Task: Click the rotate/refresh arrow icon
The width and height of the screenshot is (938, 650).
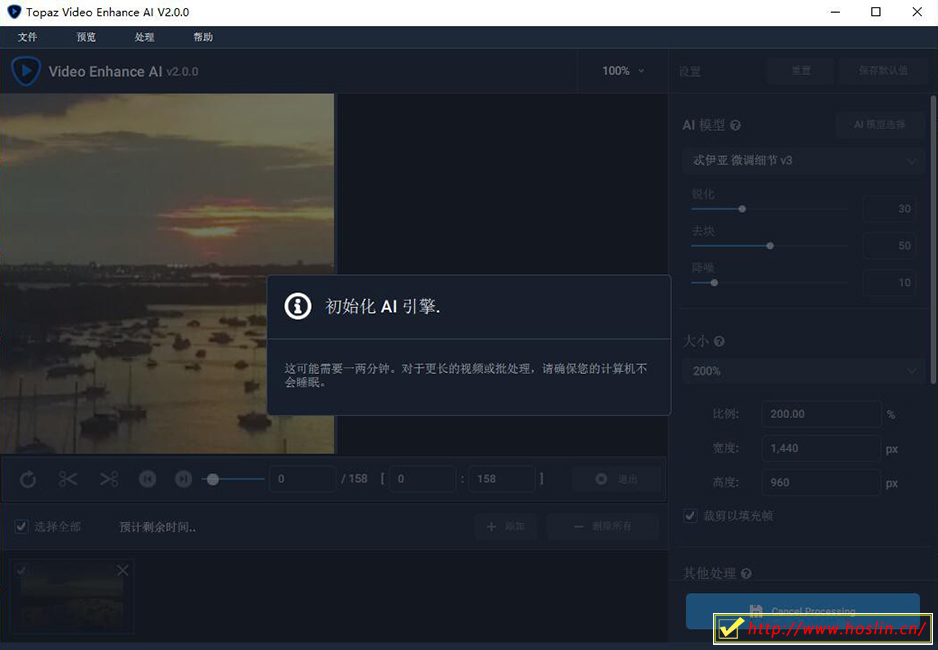Action: pyautogui.click(x=28, y=479)
